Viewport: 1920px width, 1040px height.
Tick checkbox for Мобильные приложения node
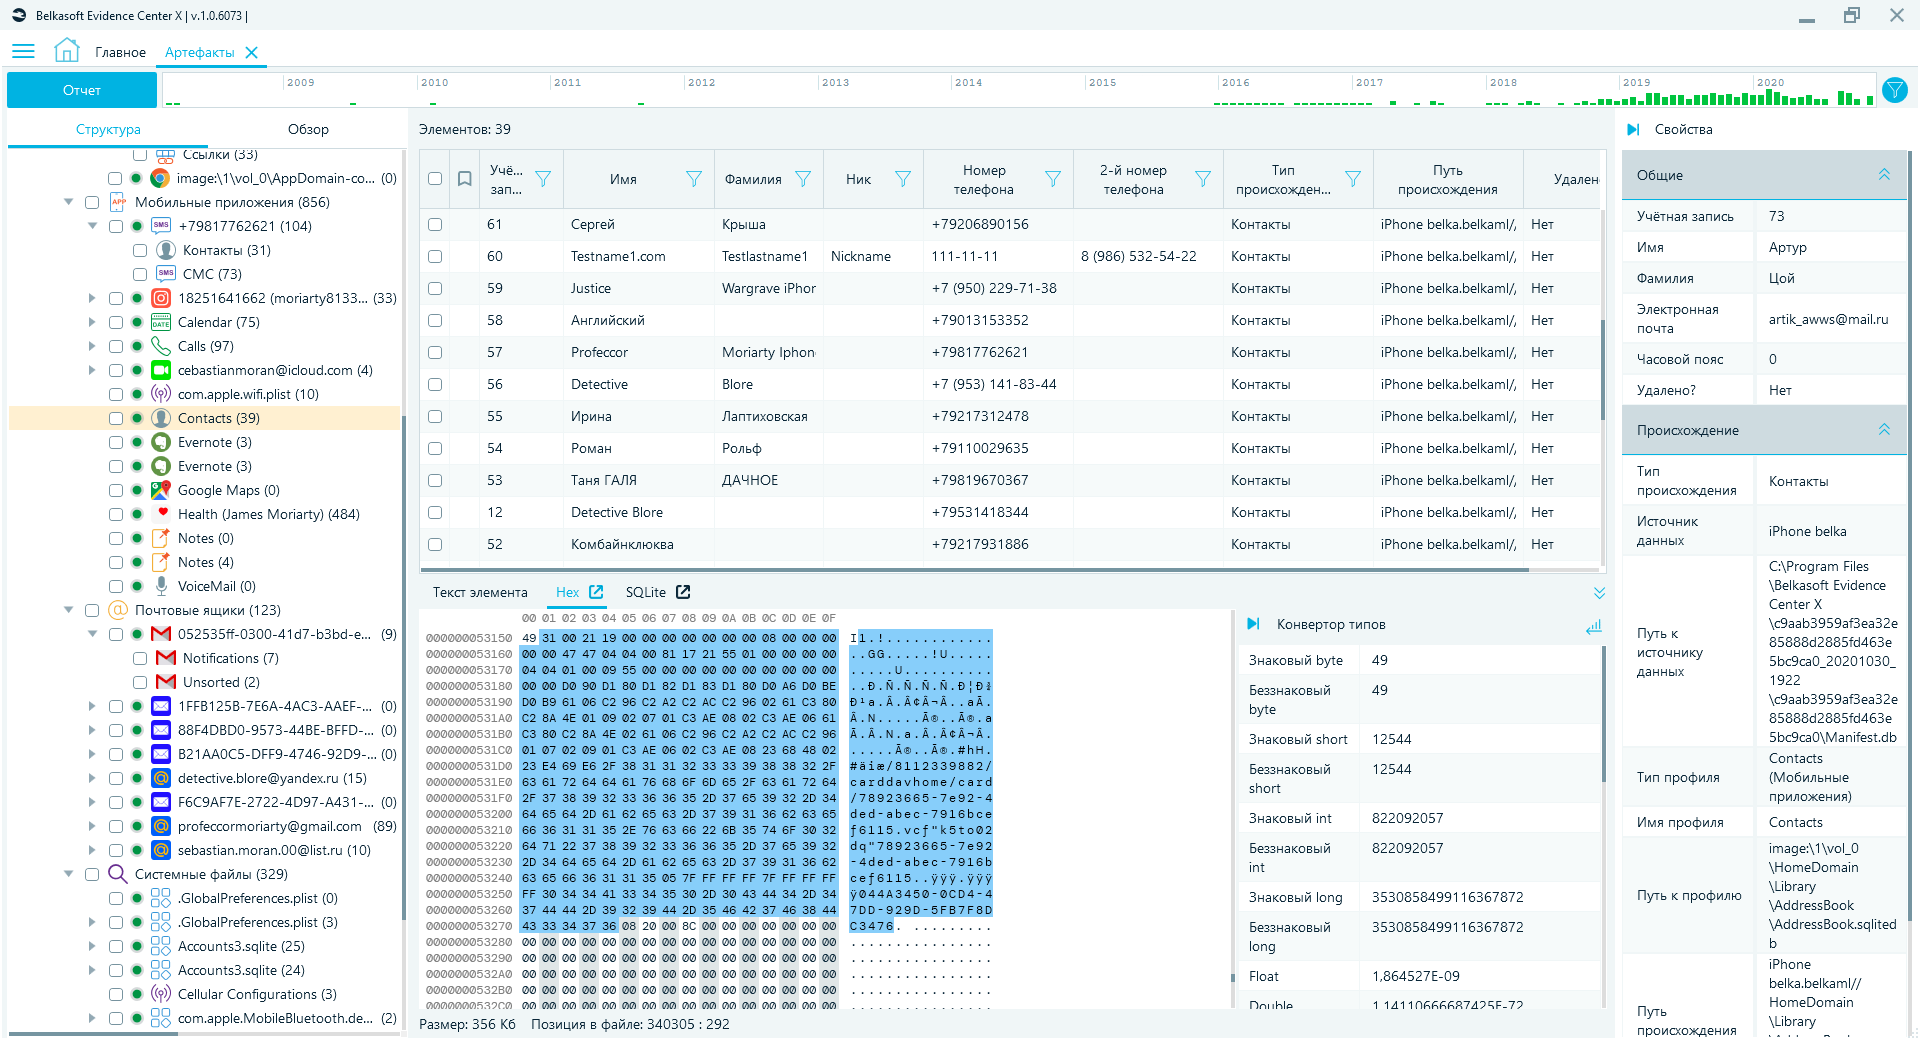(x=92, y=202)
